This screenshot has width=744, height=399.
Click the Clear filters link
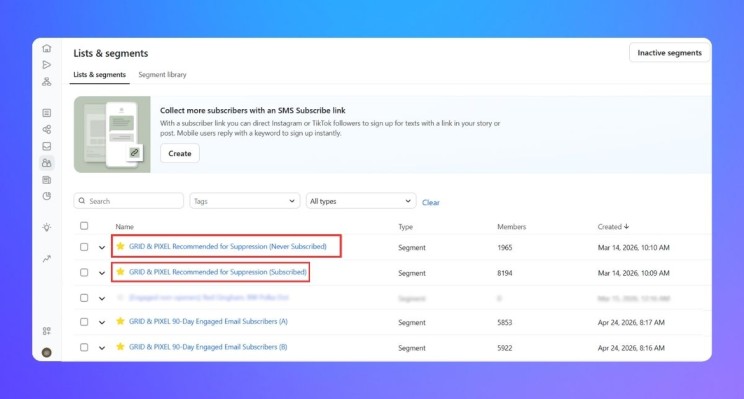(430, 202)
